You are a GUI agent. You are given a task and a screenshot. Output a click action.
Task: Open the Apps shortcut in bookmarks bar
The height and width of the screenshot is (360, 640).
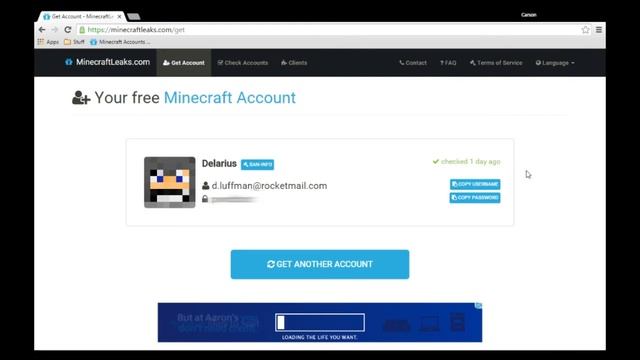click(48, 42)
